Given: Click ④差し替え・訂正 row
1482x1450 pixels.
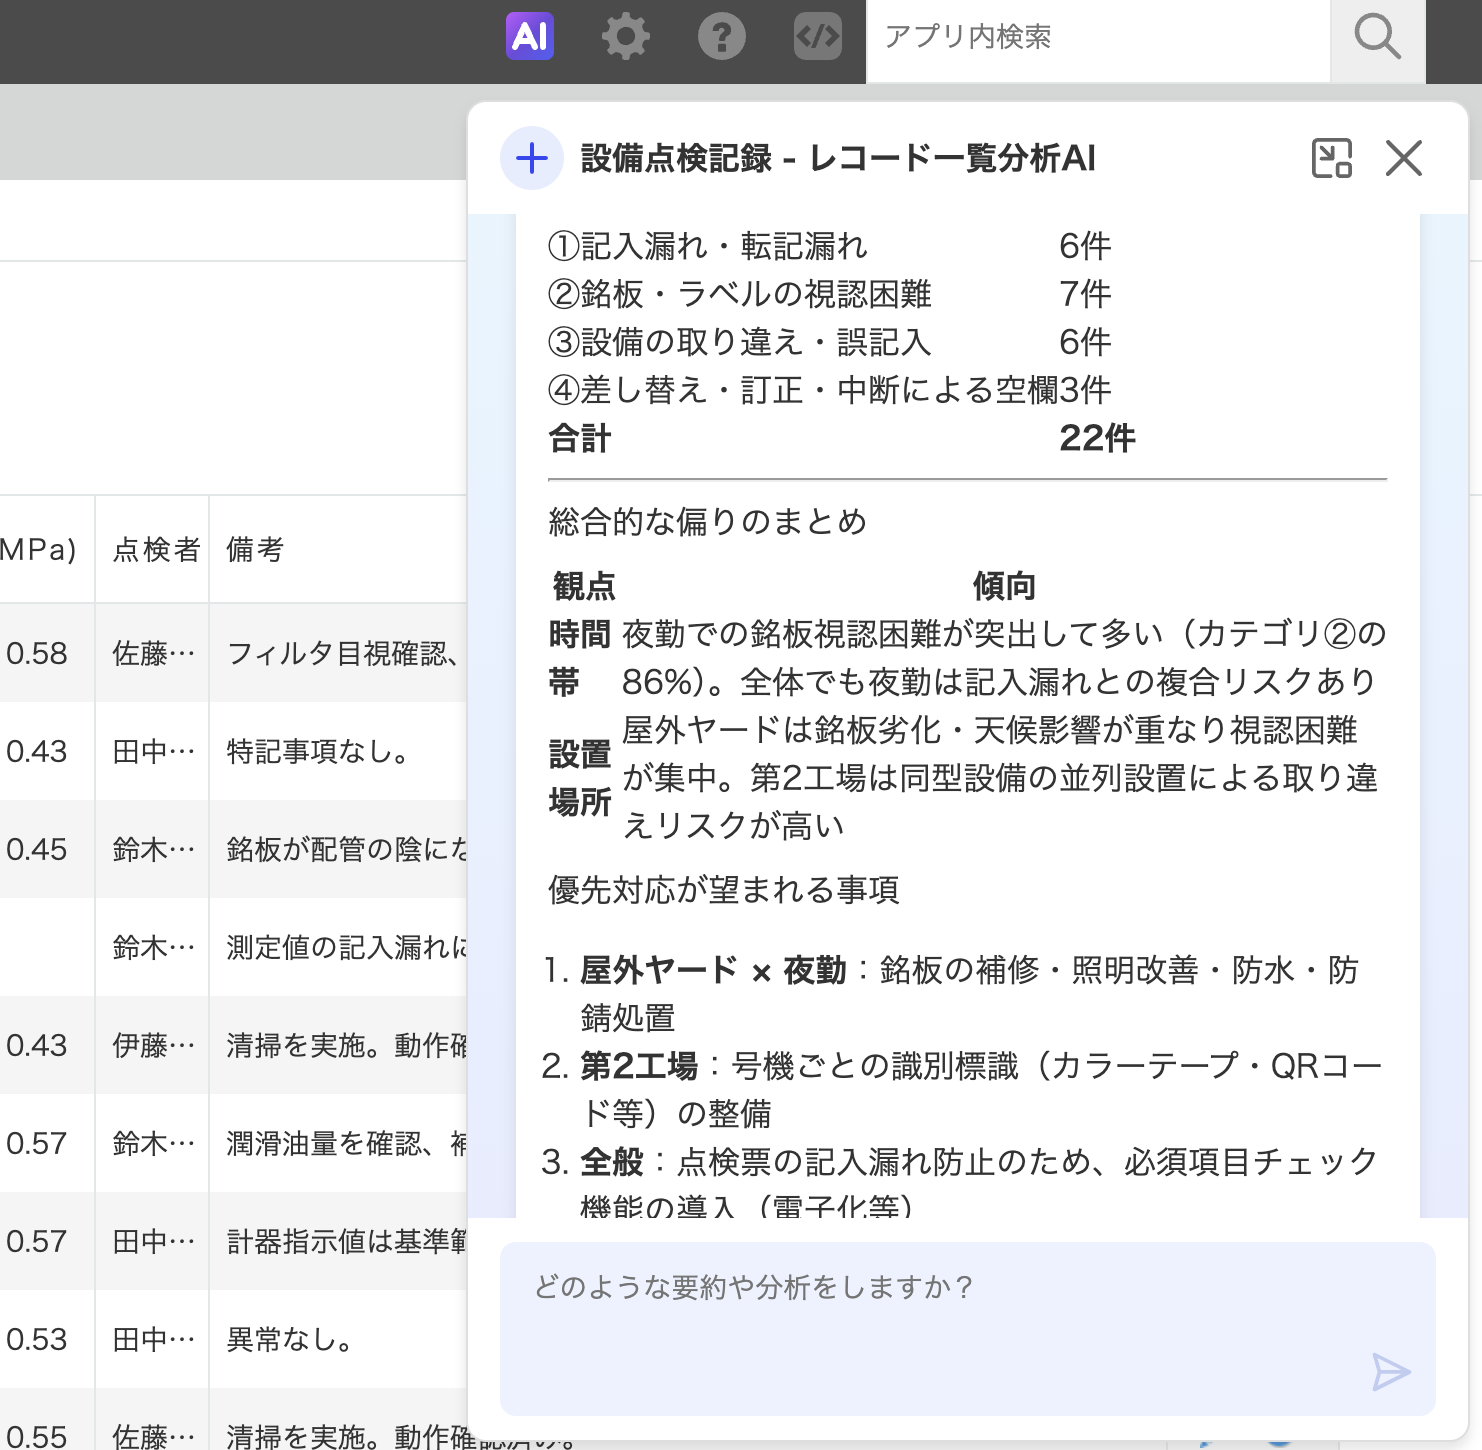Looking at the screenshot, I should (829, 390).
